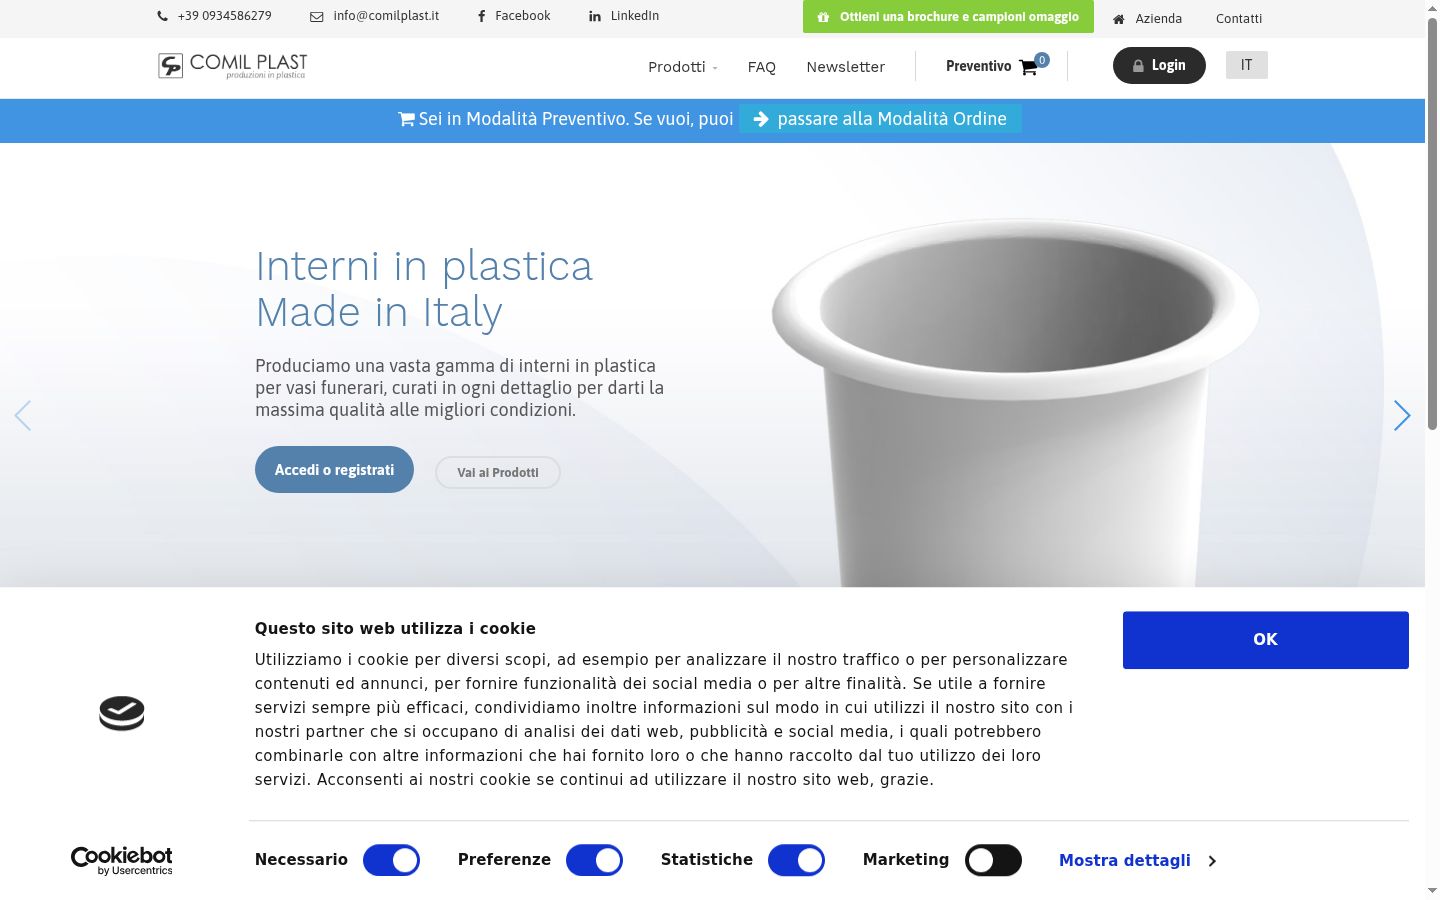
Task: Click the info@comilplast.it email link
Action: (x=386, y=16)
